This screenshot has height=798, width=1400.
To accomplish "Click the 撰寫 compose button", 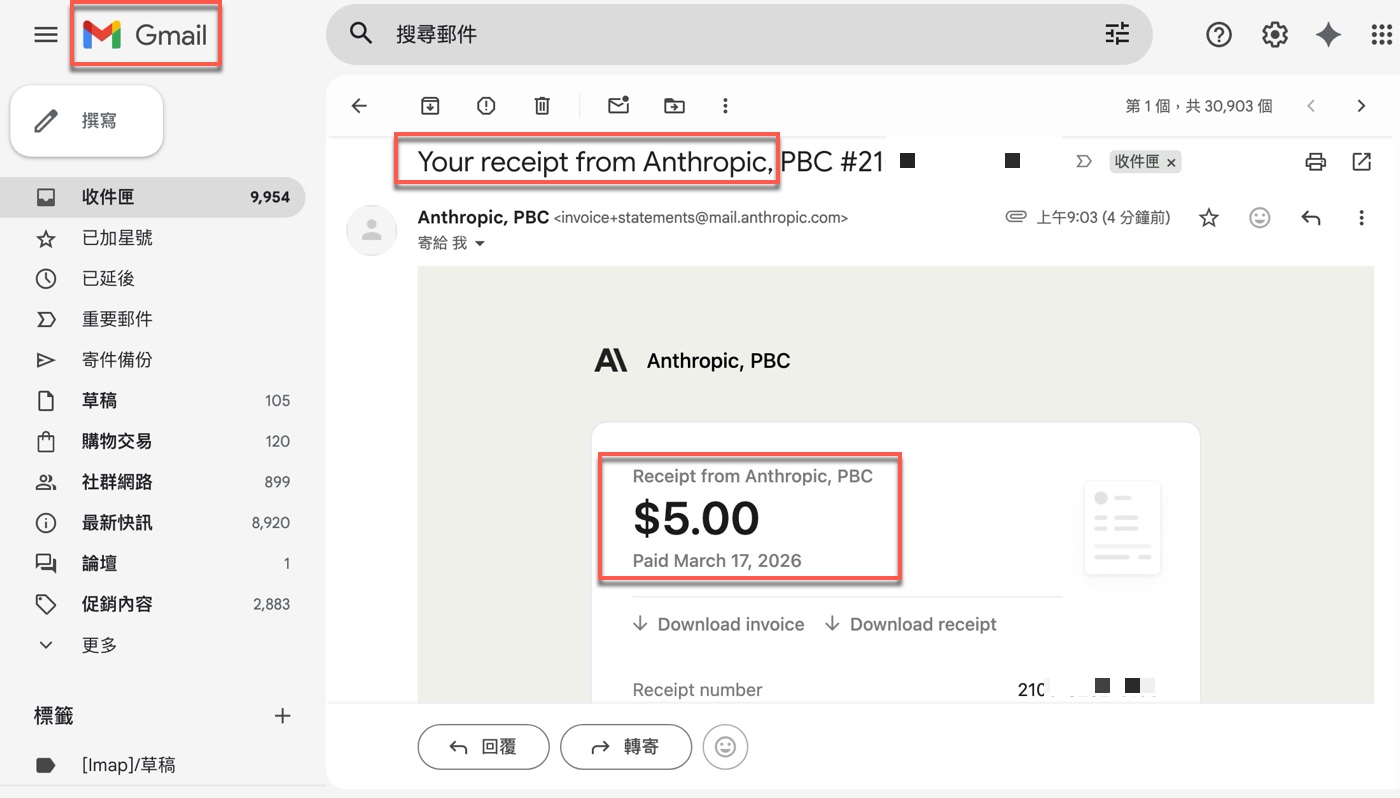I will [87, 121].
